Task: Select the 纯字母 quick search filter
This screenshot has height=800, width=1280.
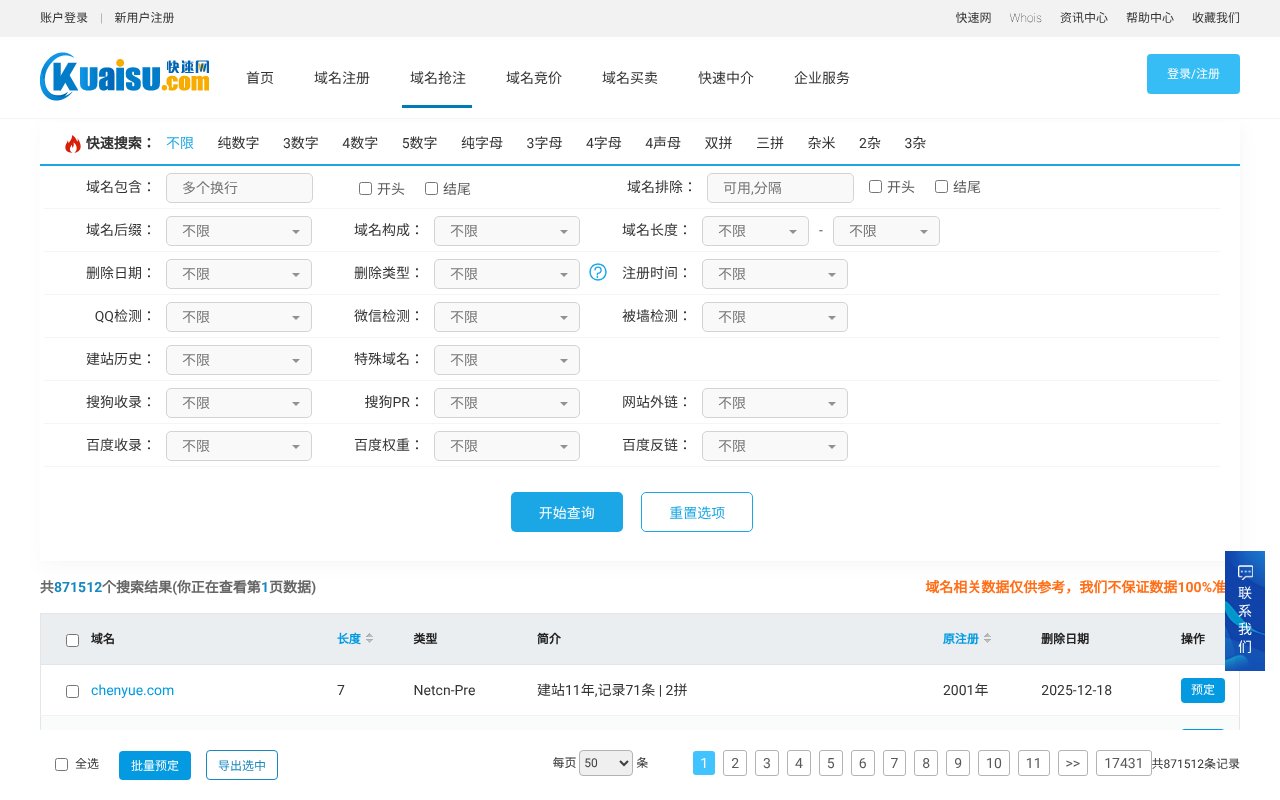Action: point(481,143)
